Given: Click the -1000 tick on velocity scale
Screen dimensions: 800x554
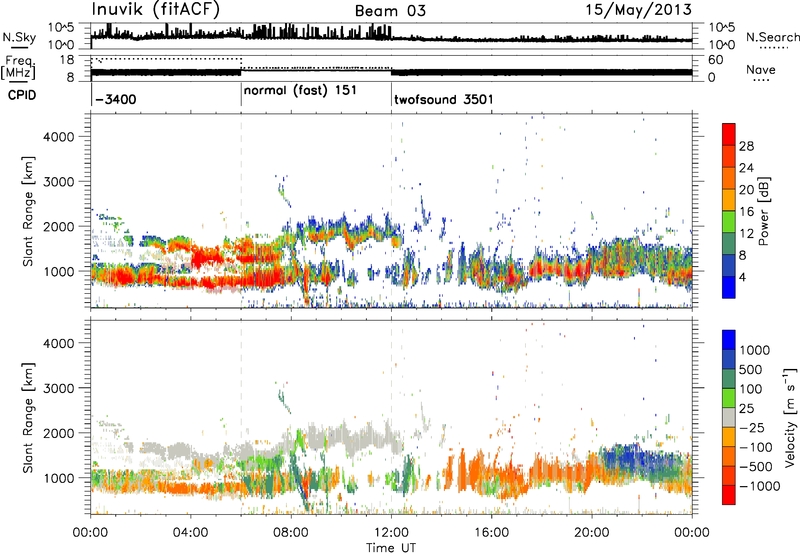Looking at the screenshot, I should click(760, 486).
